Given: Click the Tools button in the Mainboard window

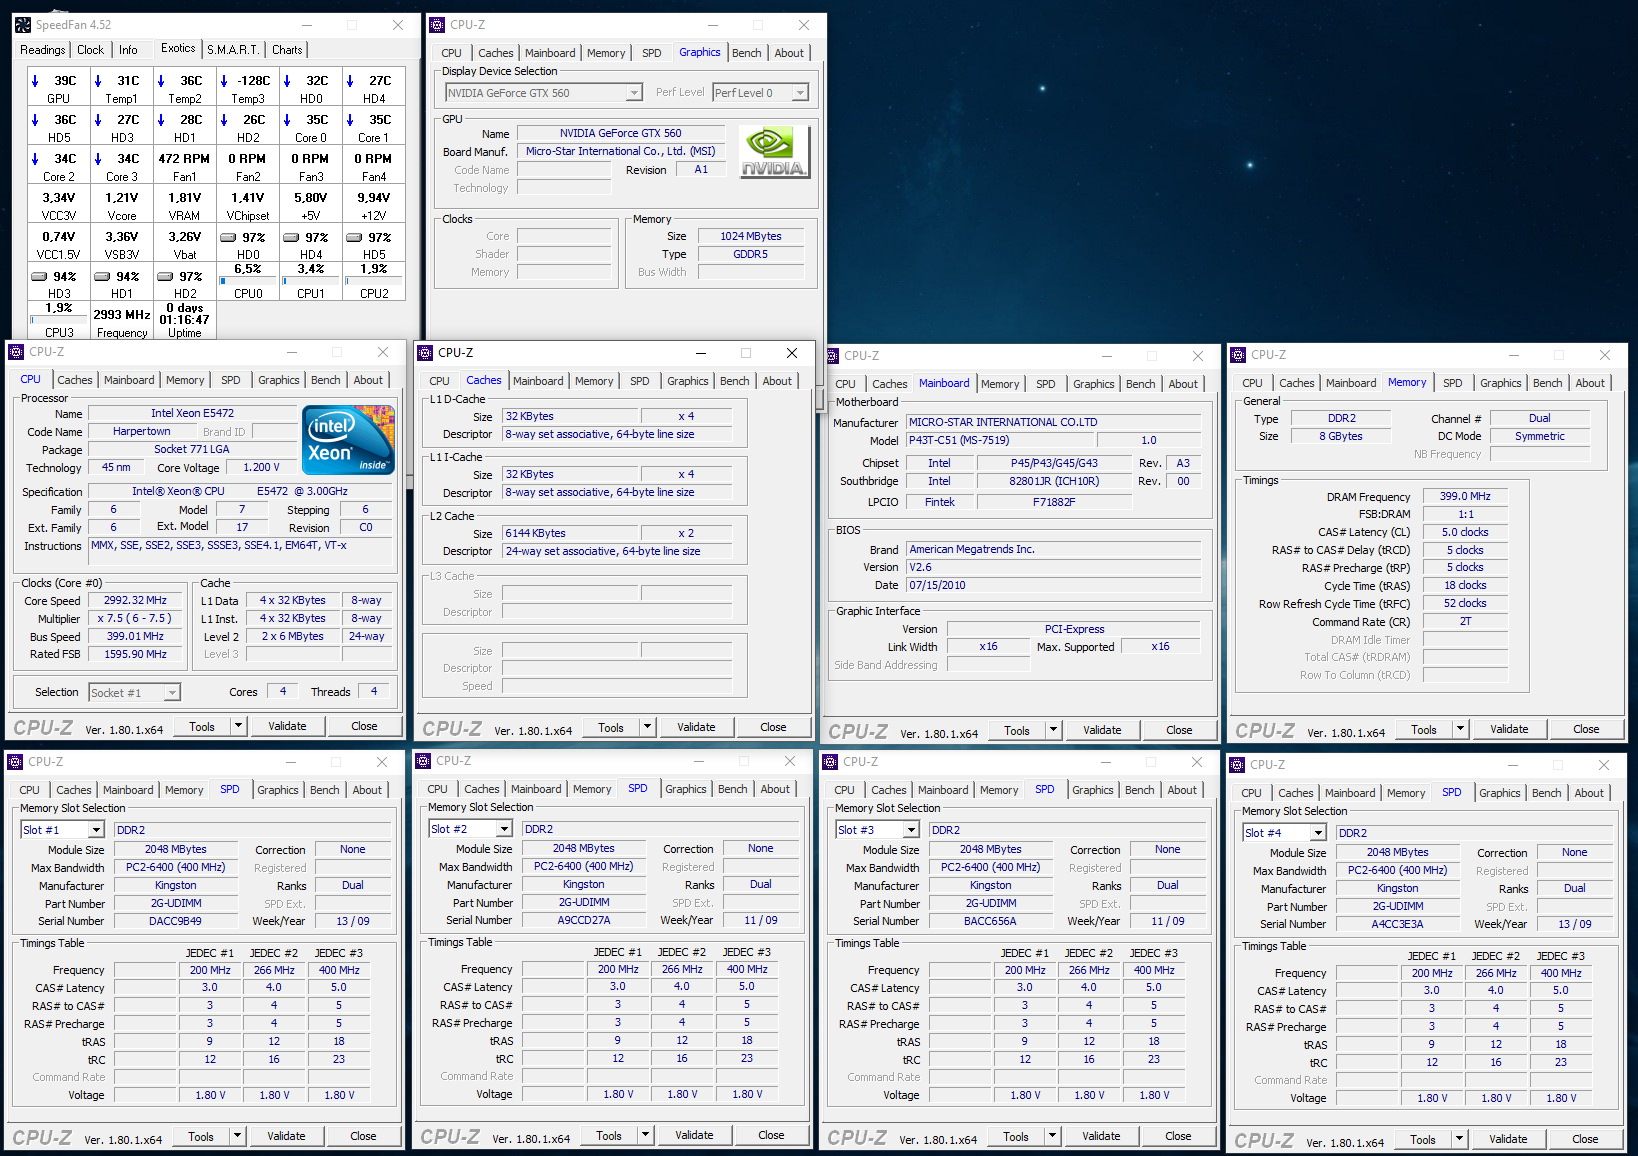Looking at the screenshot, I should pos(1017,730).
